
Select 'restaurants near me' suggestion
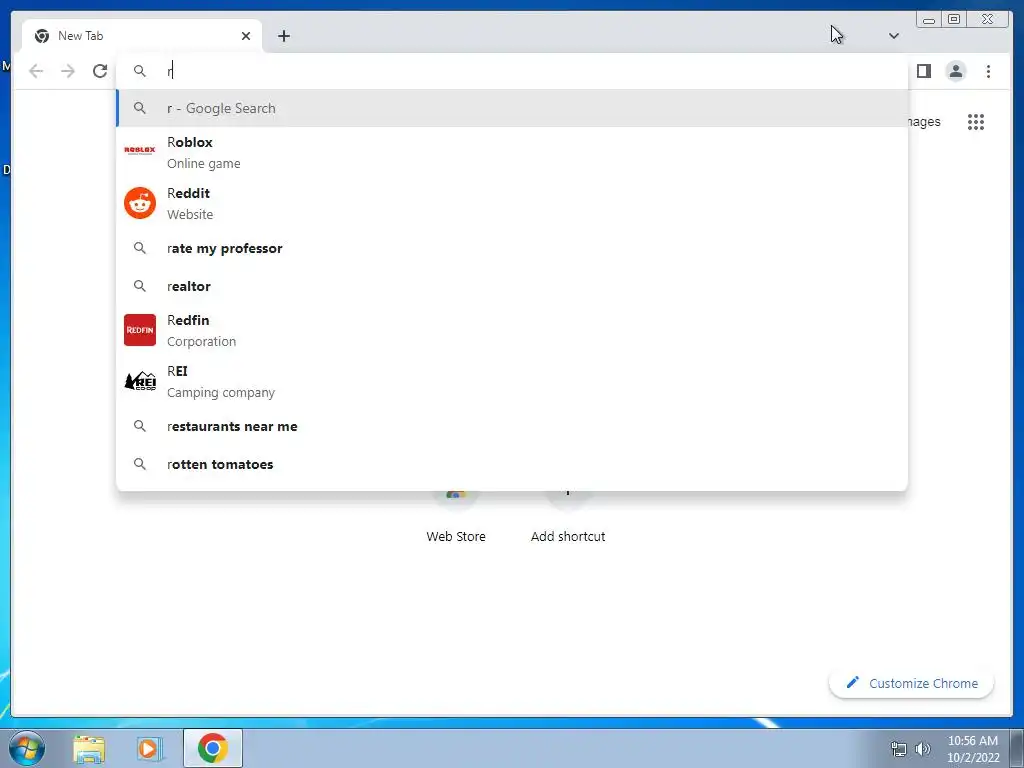[512, 426]
